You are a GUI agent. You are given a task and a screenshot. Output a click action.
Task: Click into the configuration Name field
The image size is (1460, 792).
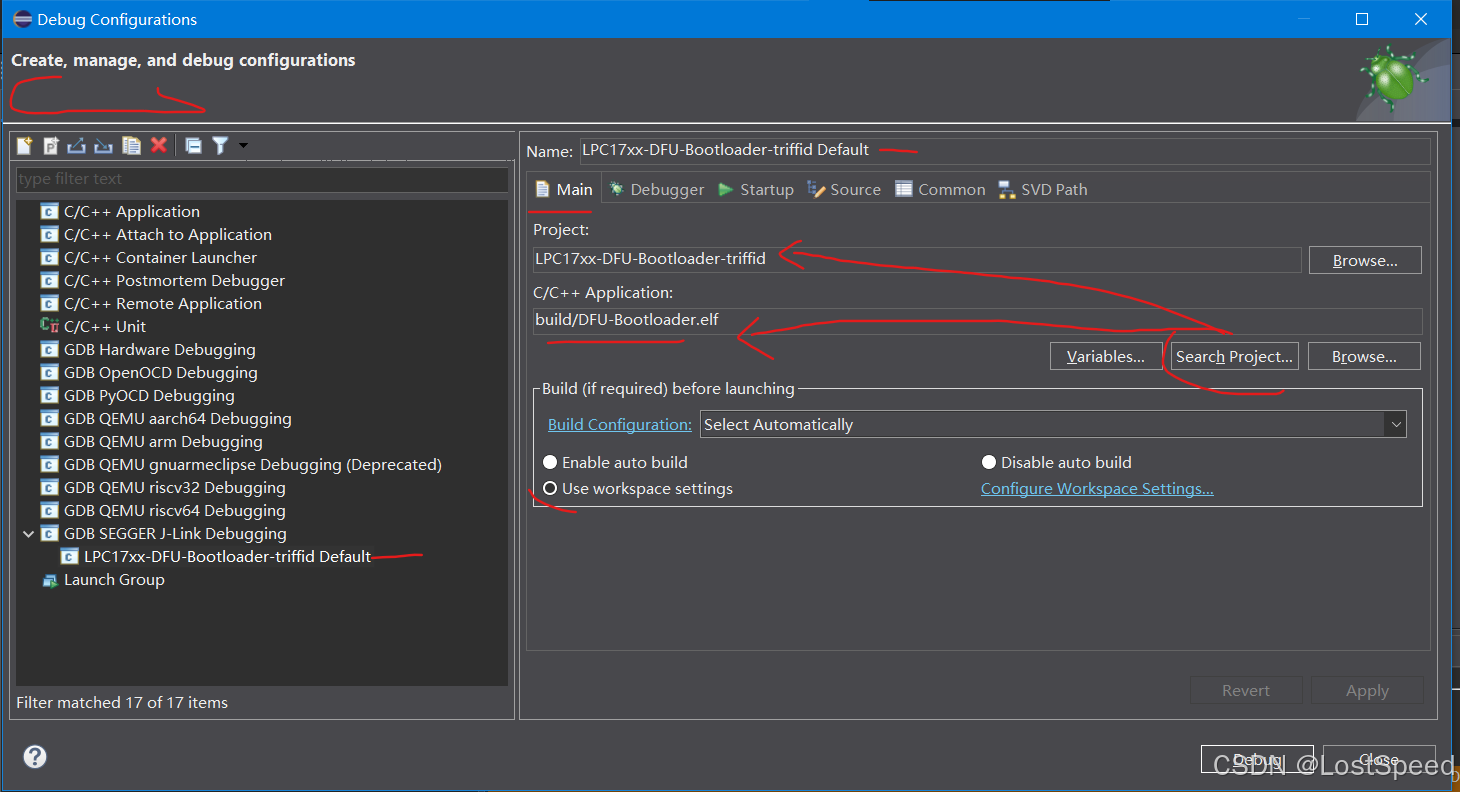tap(1005, 150)
